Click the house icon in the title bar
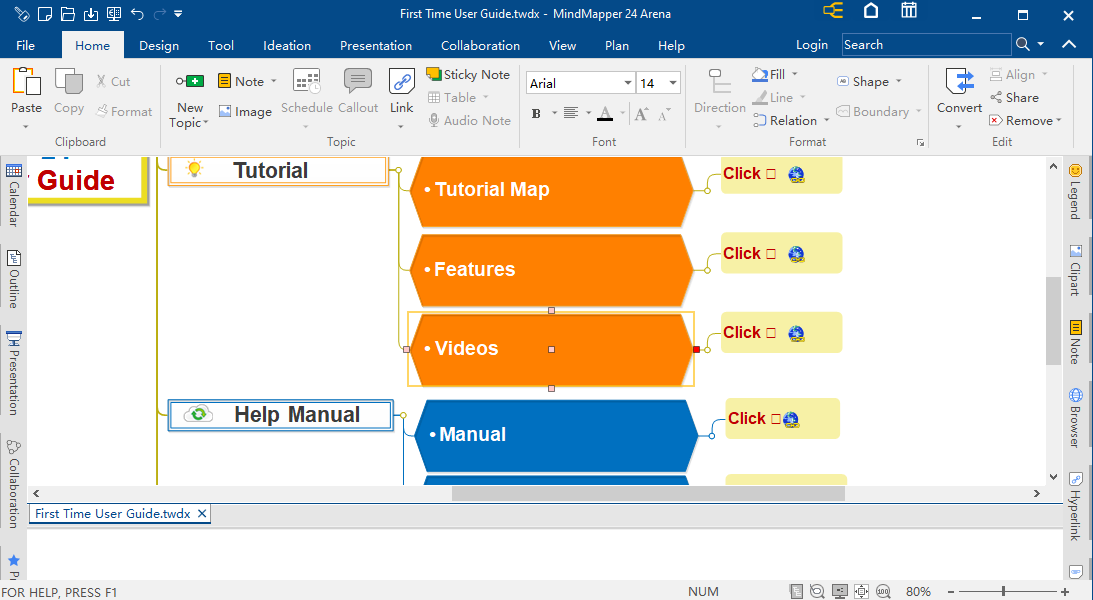 coord(871,10)
